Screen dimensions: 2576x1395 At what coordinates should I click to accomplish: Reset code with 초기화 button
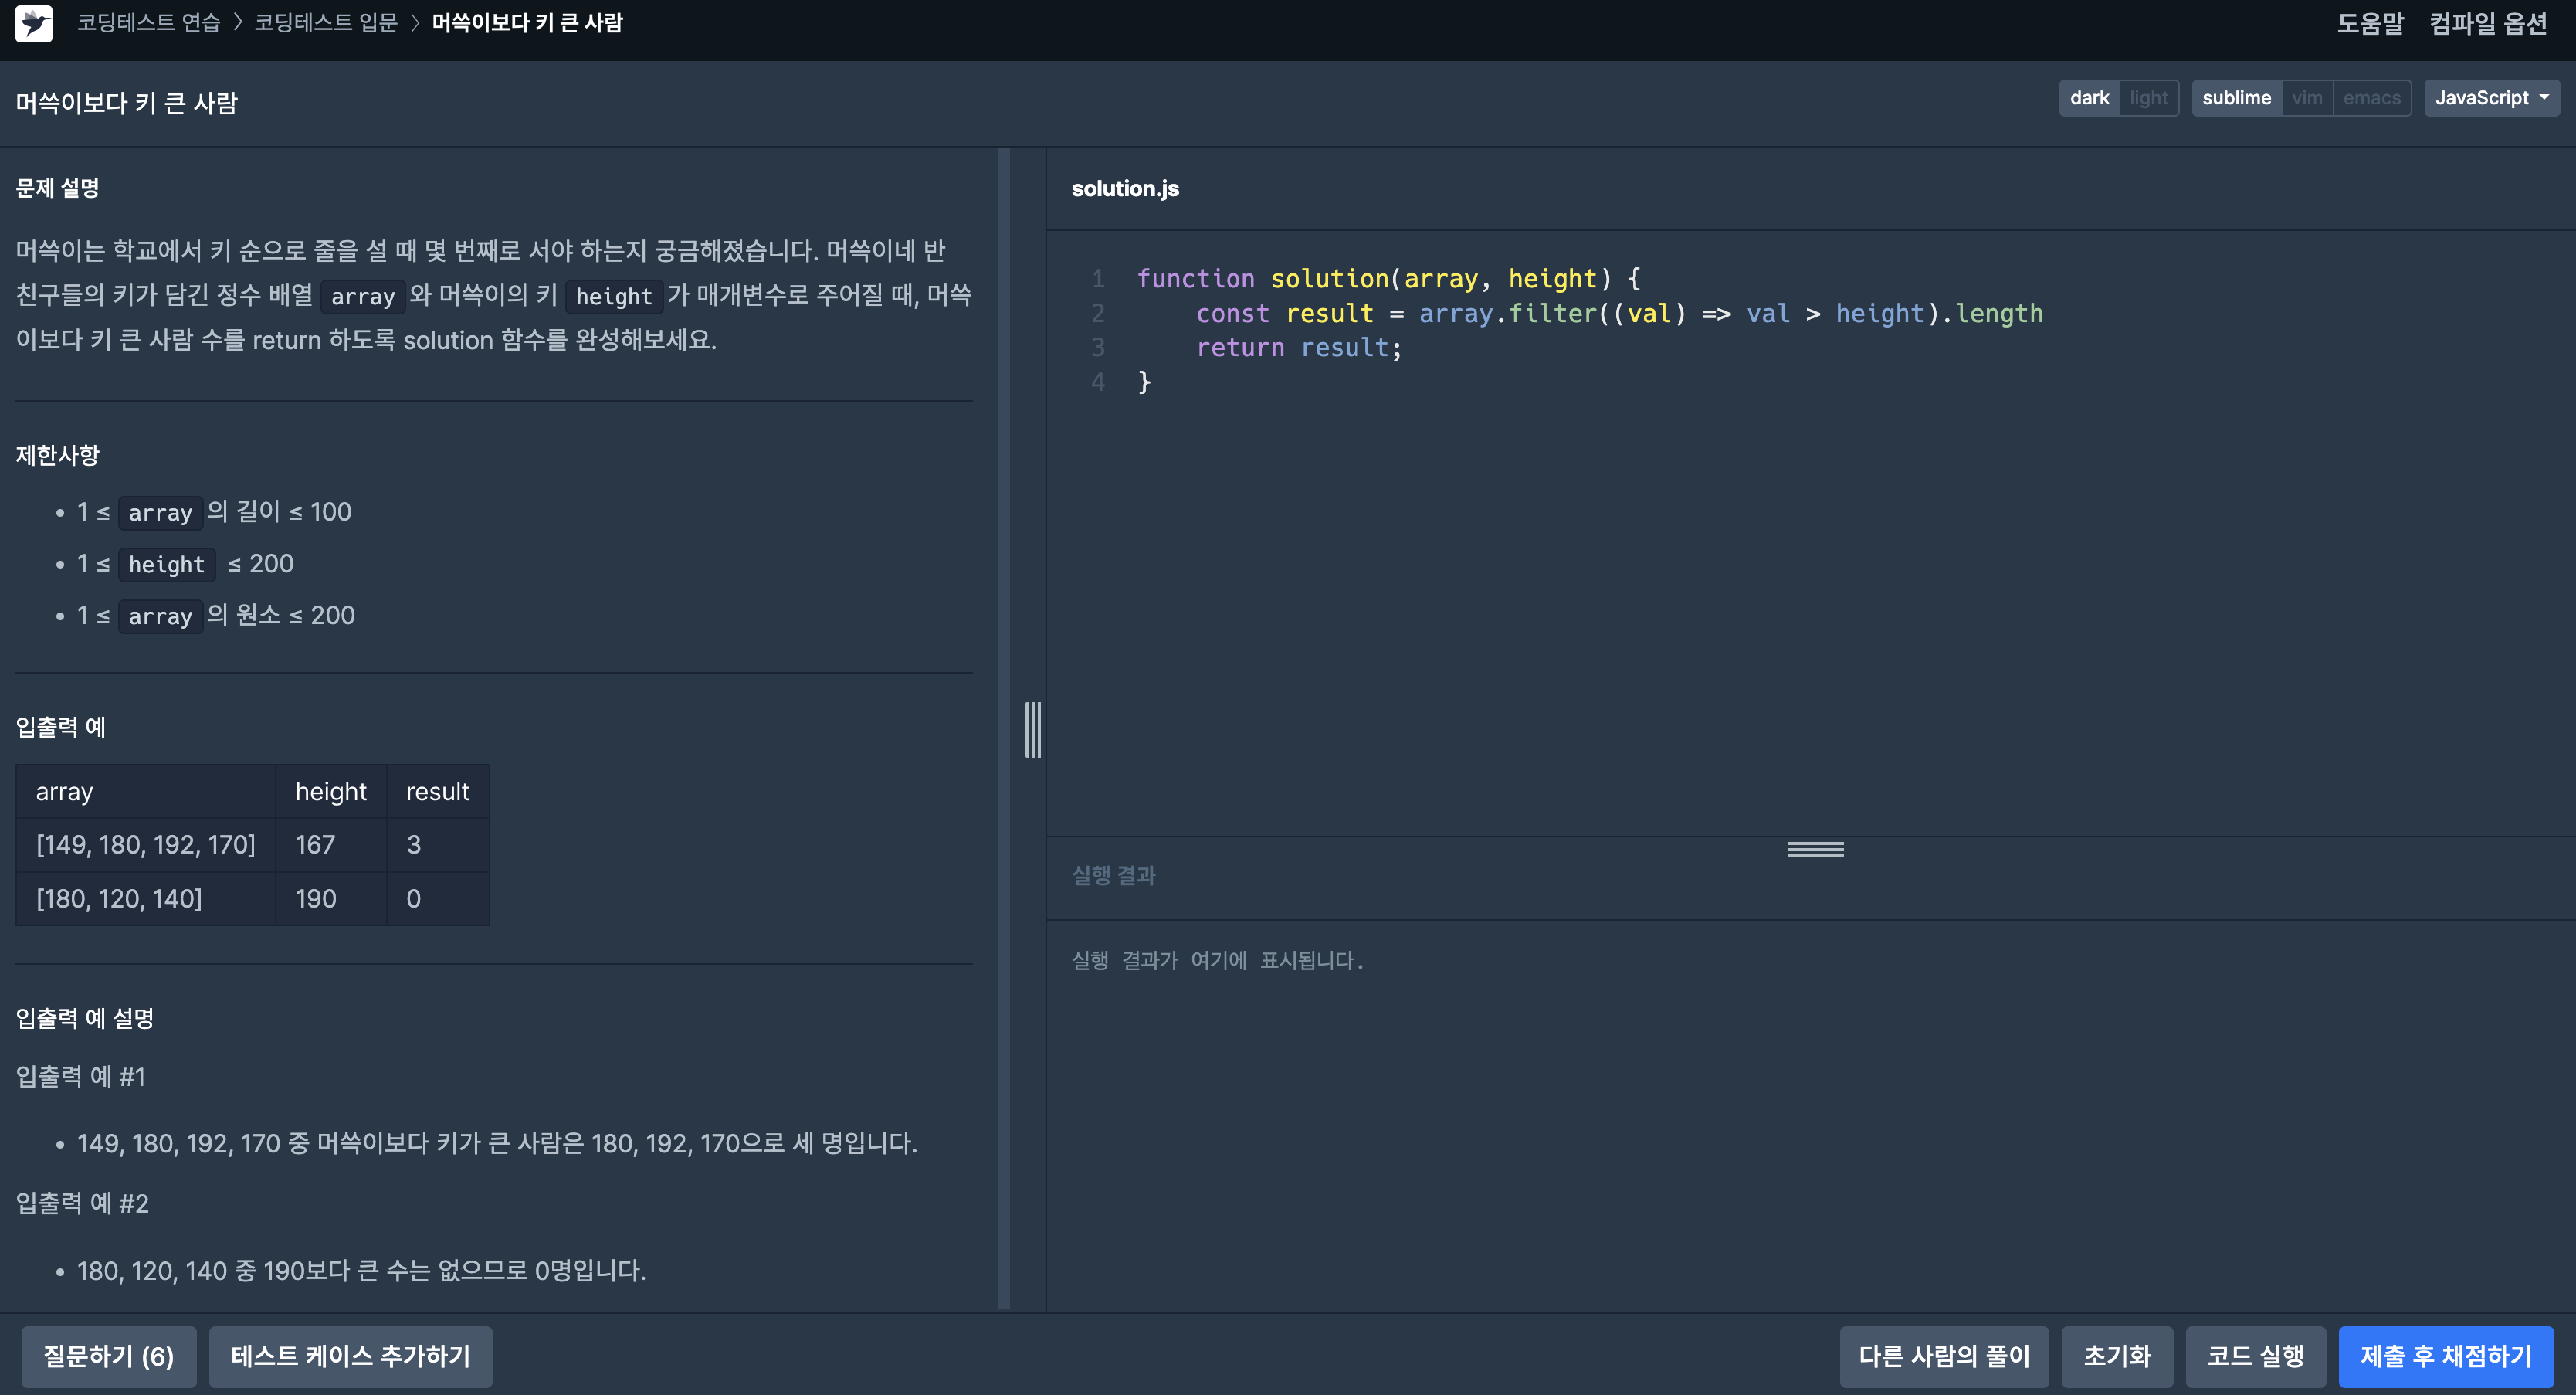click(x=2116, y=1356)
